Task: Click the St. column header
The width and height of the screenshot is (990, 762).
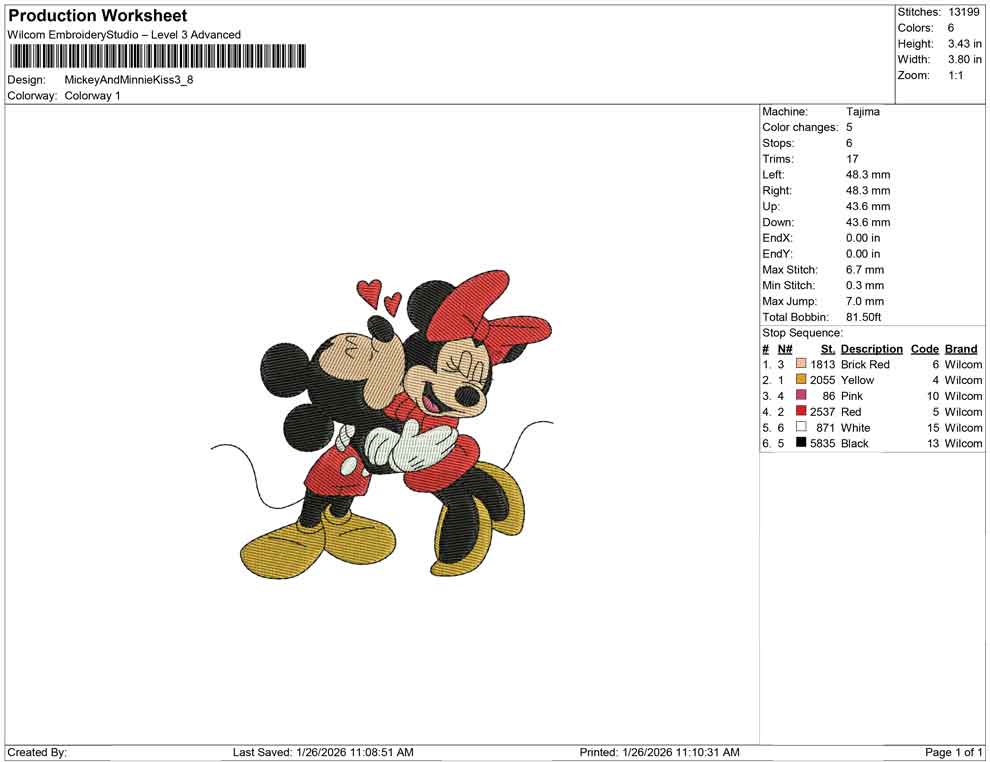Action: click(827, 348)
